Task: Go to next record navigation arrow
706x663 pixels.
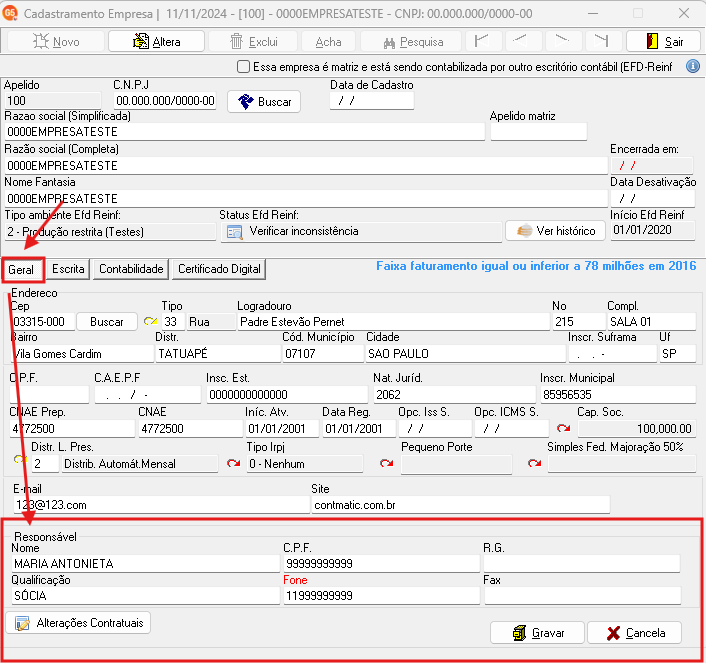Action: [562, 41]
